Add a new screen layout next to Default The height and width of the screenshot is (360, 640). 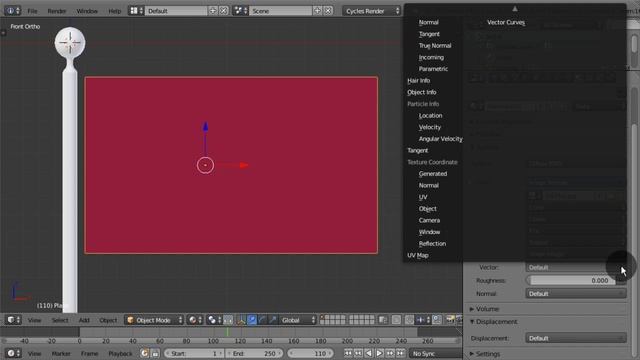tap(213, 11)
